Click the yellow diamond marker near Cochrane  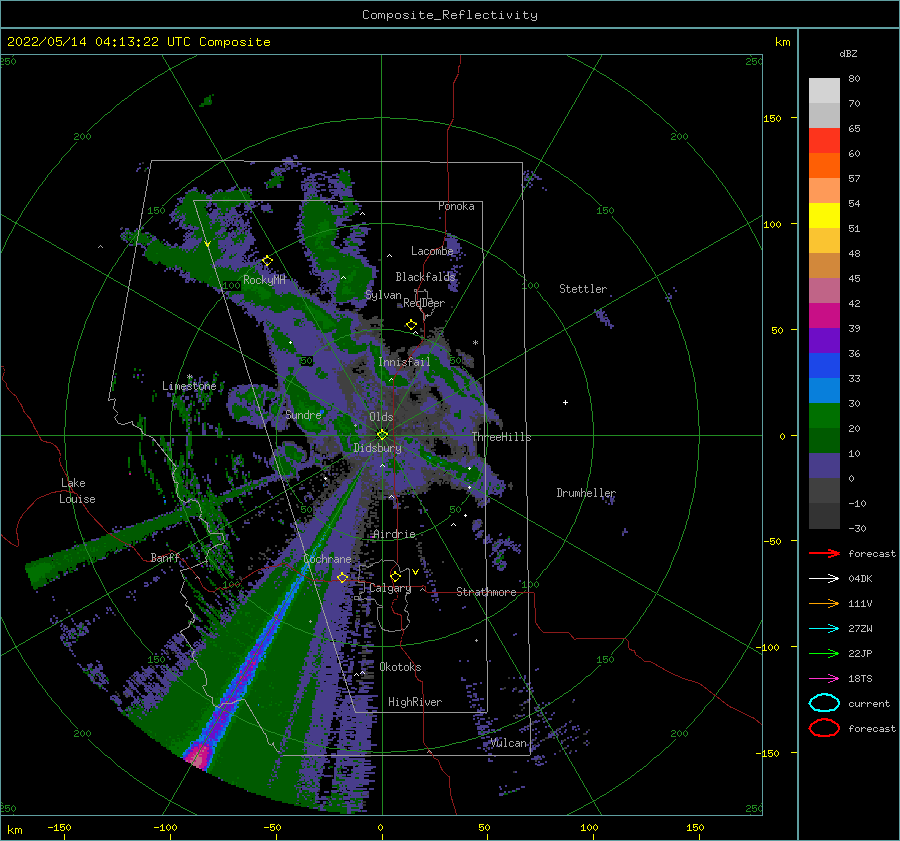point(343,577)
